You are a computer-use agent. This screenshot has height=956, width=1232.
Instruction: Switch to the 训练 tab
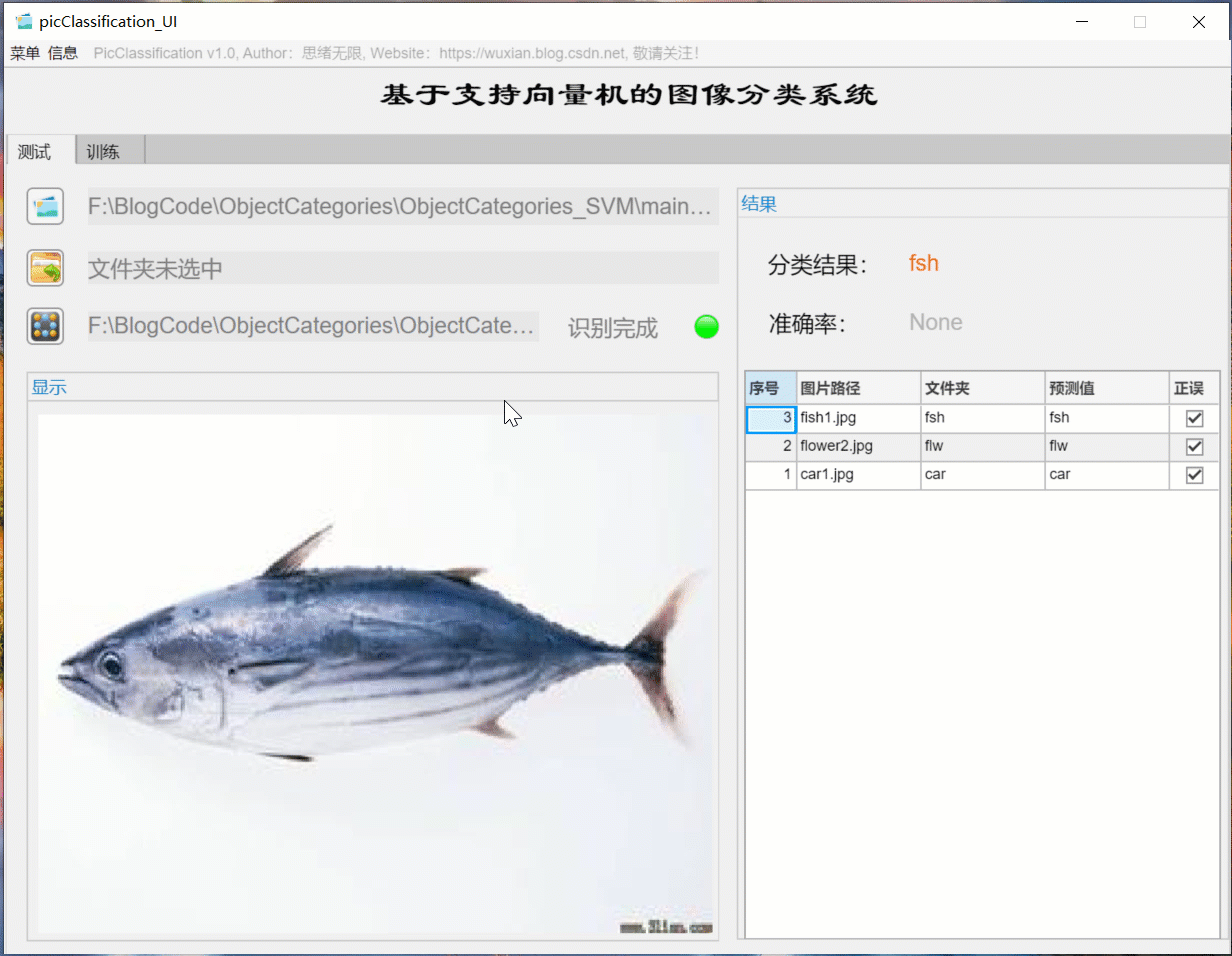(110, 151)
